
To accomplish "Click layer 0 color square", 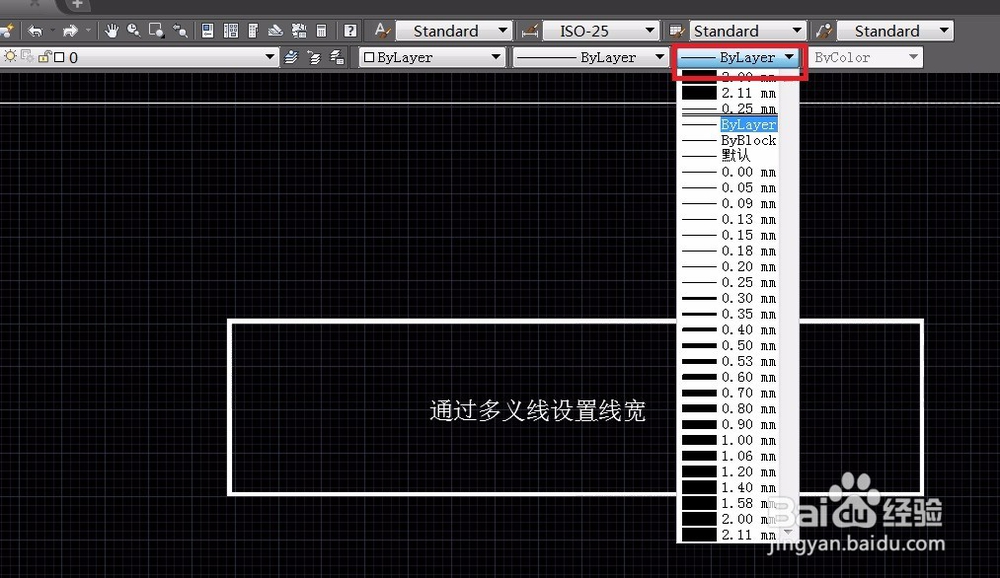I will click(x=59, y=57).
